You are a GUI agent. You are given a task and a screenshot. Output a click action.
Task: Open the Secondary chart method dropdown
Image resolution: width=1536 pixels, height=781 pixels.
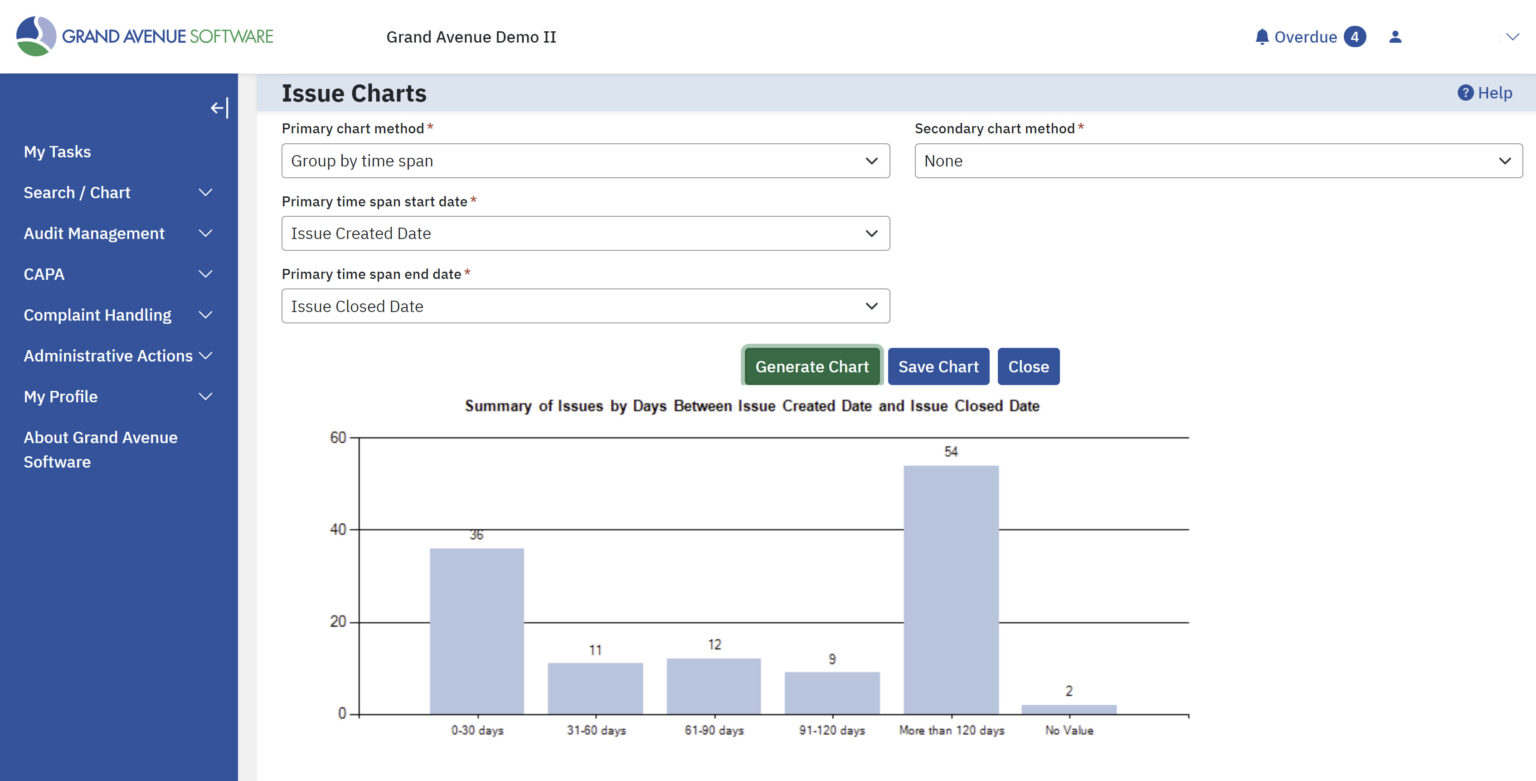pyautogui.click(x=1217, y=160)
